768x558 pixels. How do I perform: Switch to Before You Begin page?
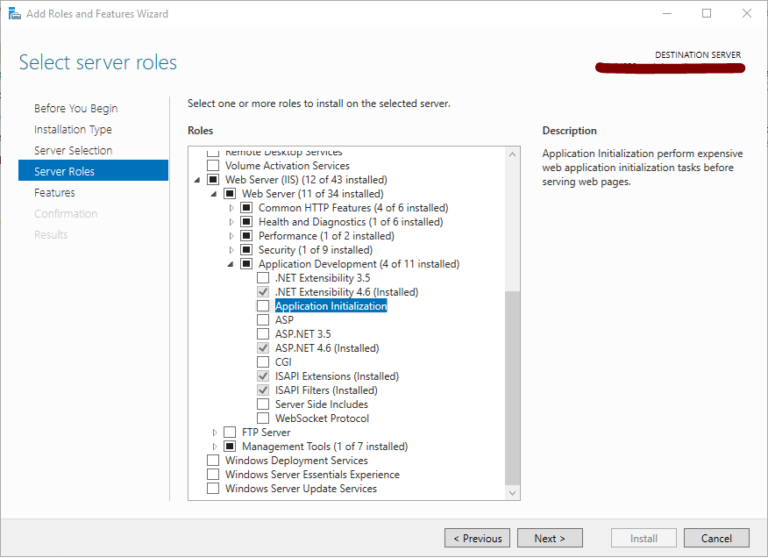point(75,108)
